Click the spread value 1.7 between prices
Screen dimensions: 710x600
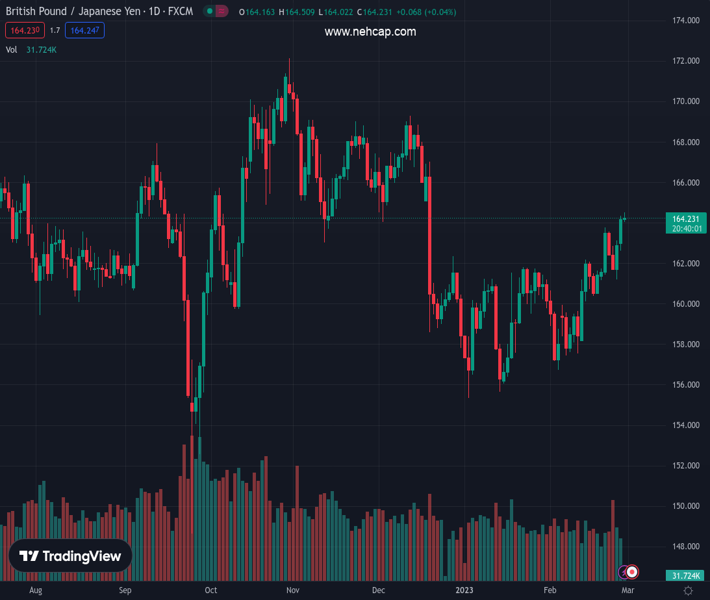point(55,31)
